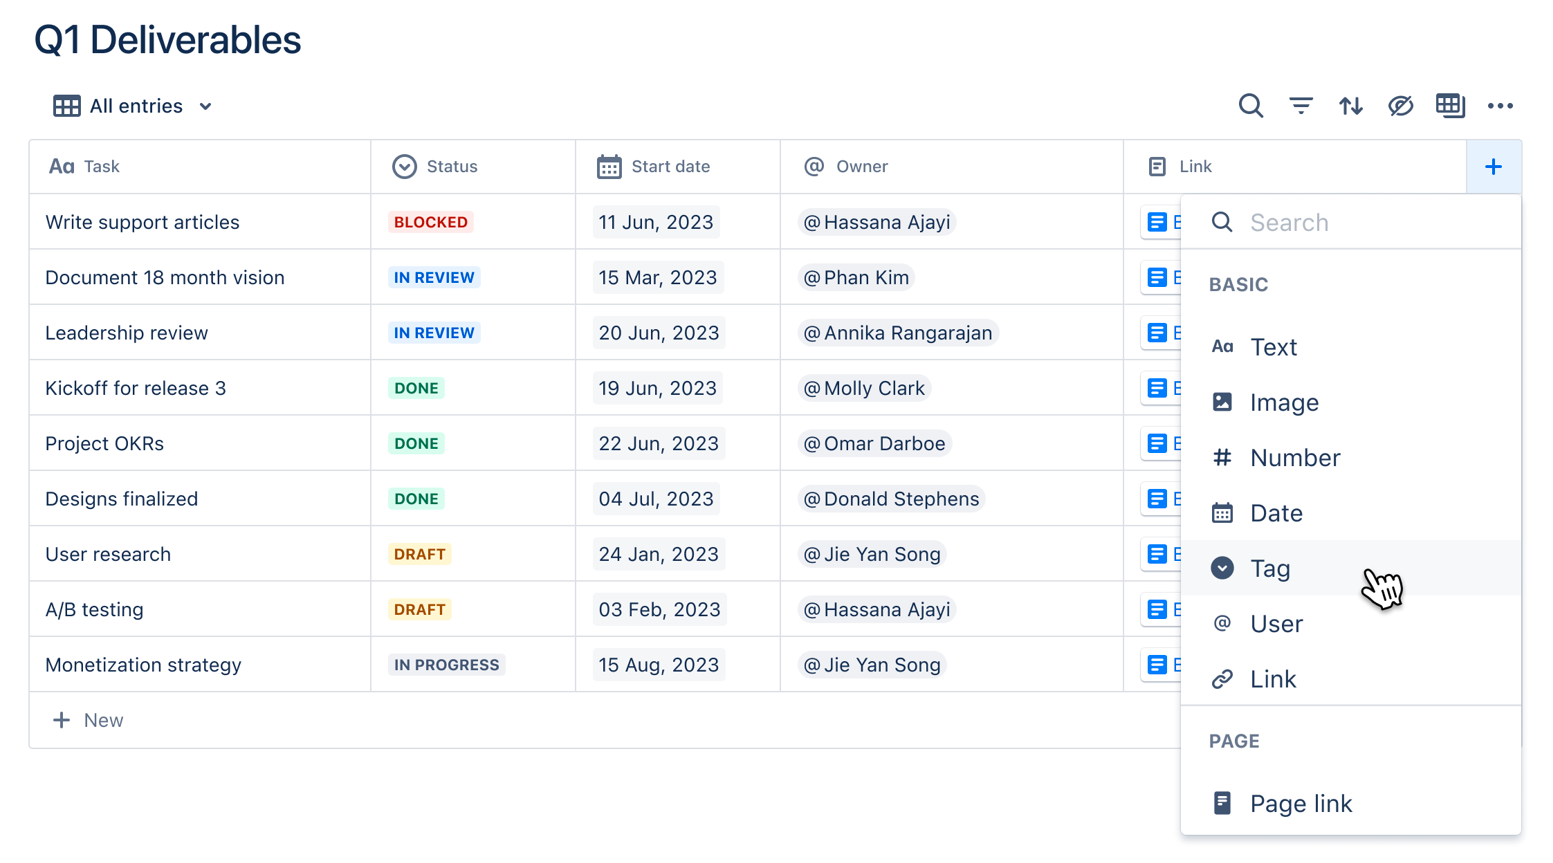This screenshot has height=863, width=1553.
Task: Click the Task column header
Action: (x=200, y=167)
